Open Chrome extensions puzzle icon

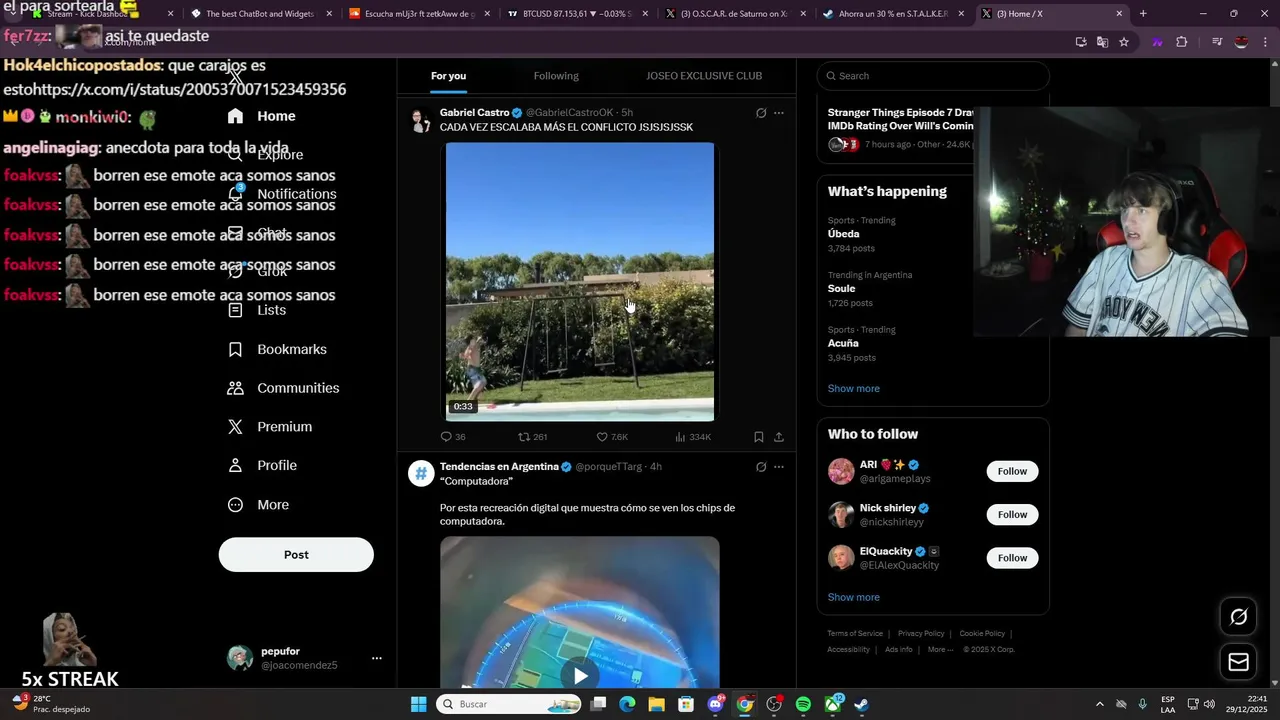pyautogui.click(x=1182, y=42)
